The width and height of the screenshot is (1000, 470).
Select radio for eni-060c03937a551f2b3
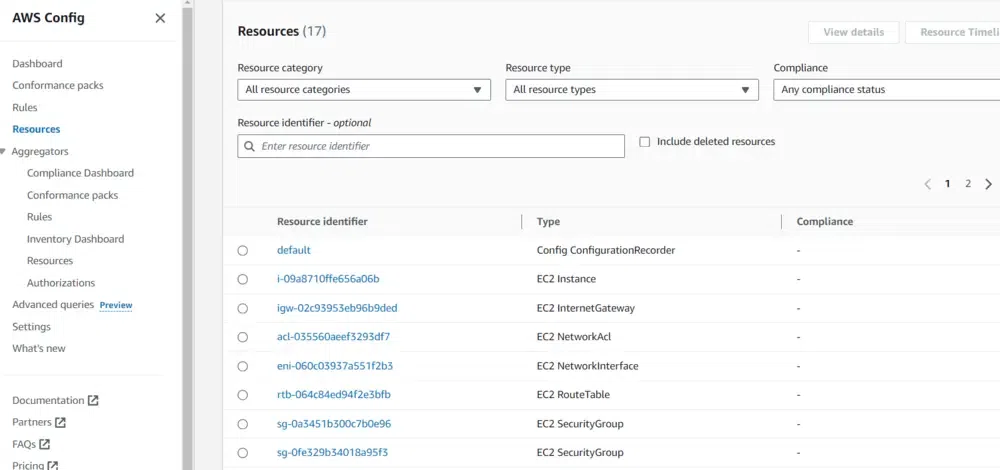coord(242,366)
